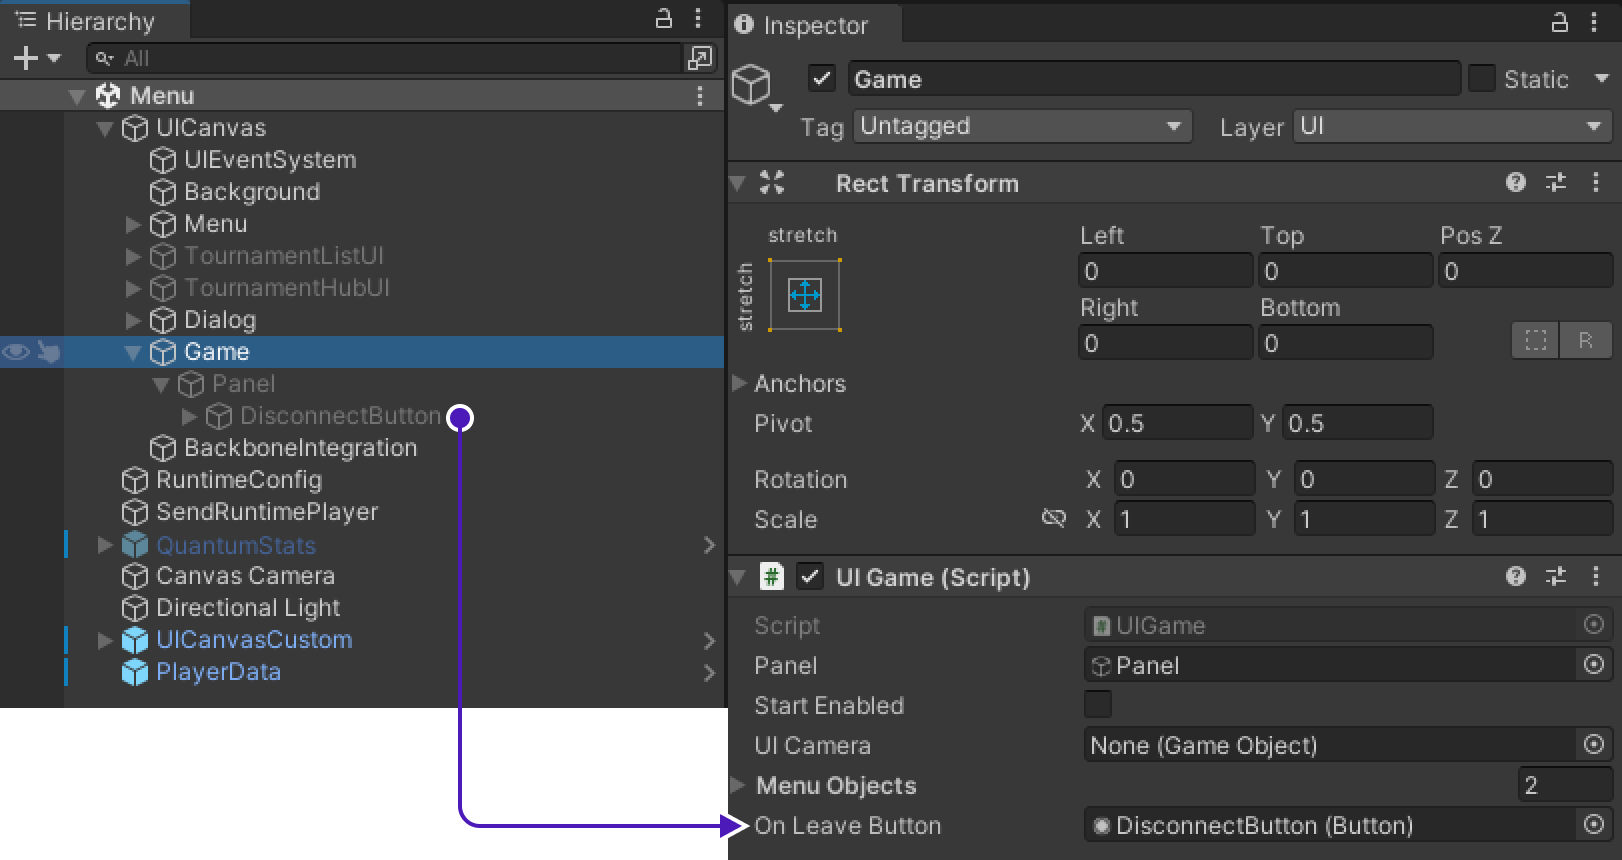Viewport: 1622px width, 860px height.
Task: Click the Raw edit mode R button
Action: [1585, 340]
